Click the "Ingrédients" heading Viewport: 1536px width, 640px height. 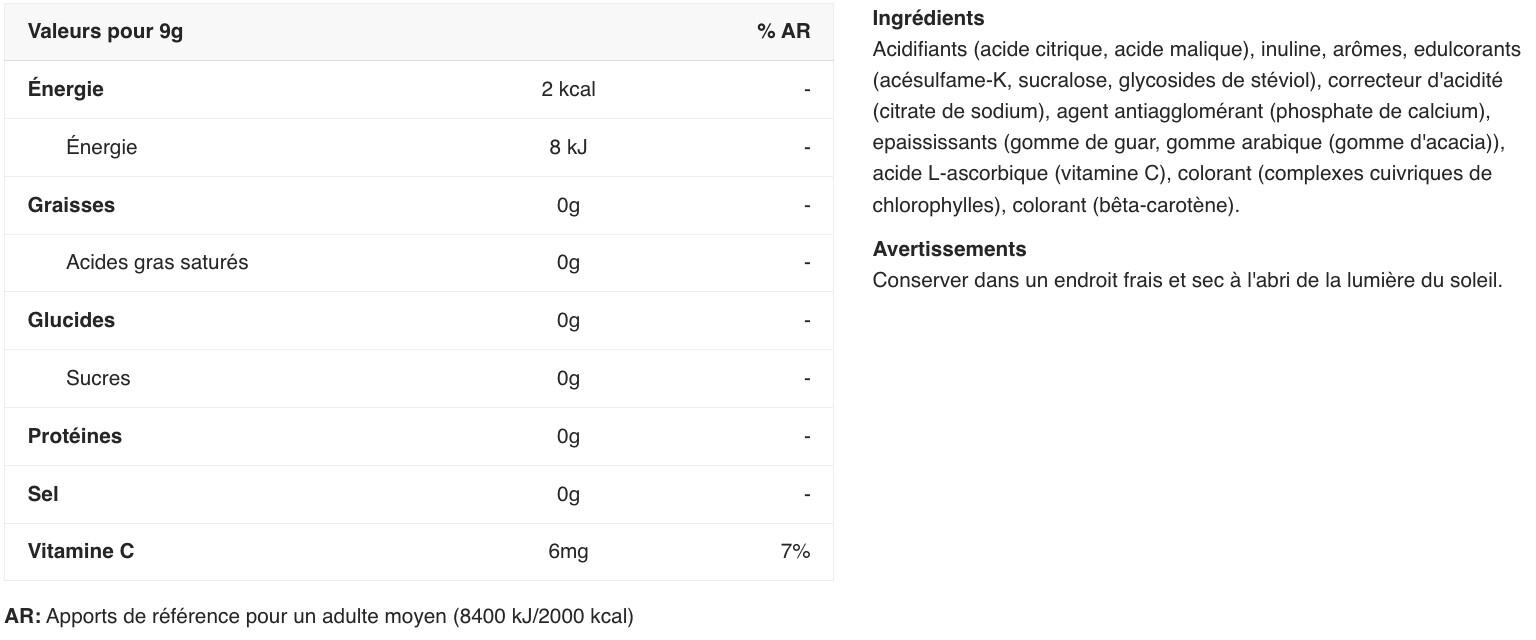[928, 18]
